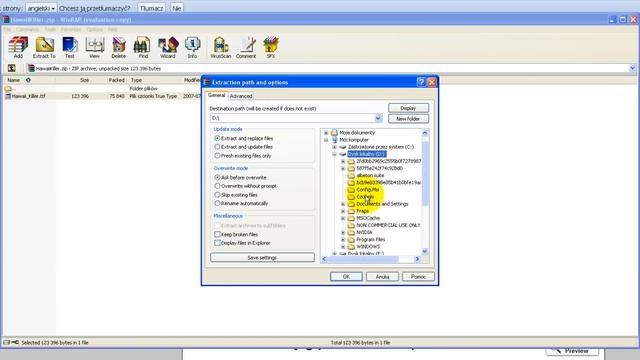Image resolution: width=640 pixels, height=360 pixels.
Task: Open the Help menu in WinRAR
Action: [113, 29]
